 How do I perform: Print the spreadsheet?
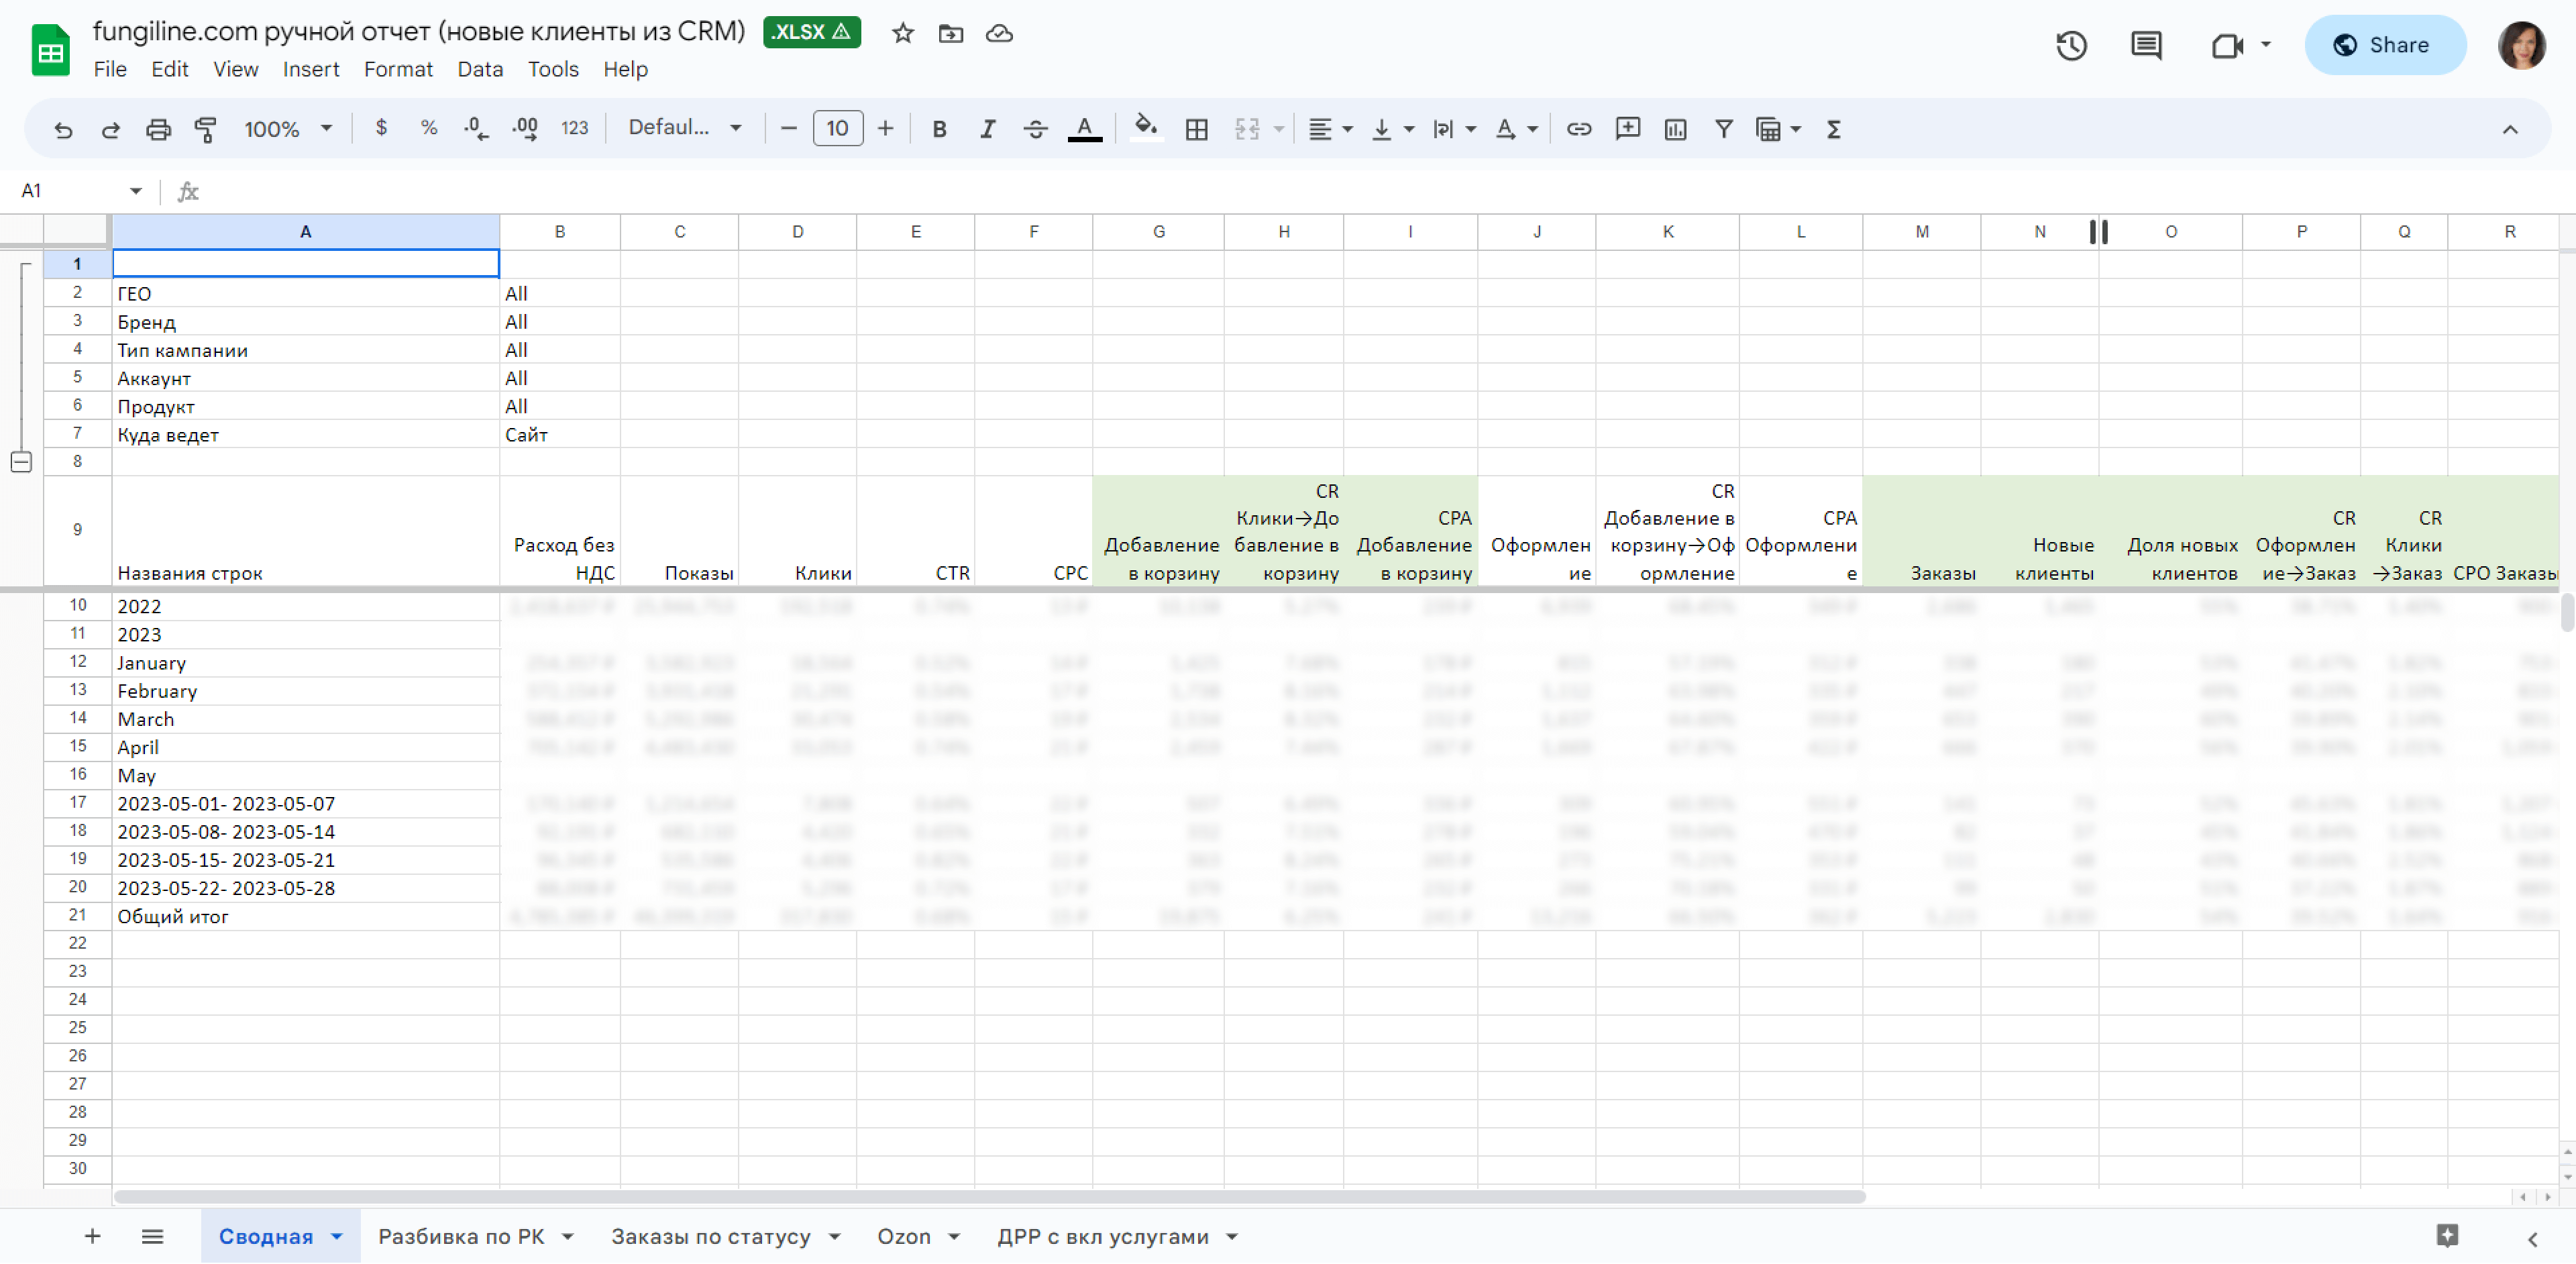[x=158, y=129]
